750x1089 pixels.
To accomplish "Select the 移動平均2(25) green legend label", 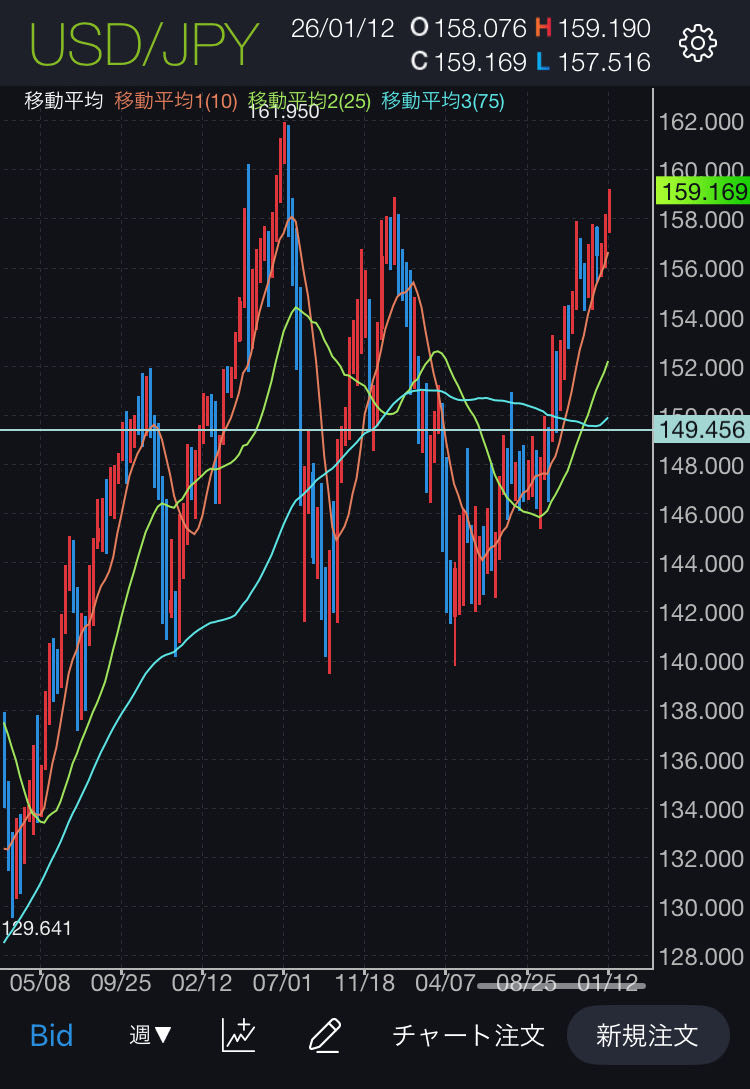I will [309, 100].
